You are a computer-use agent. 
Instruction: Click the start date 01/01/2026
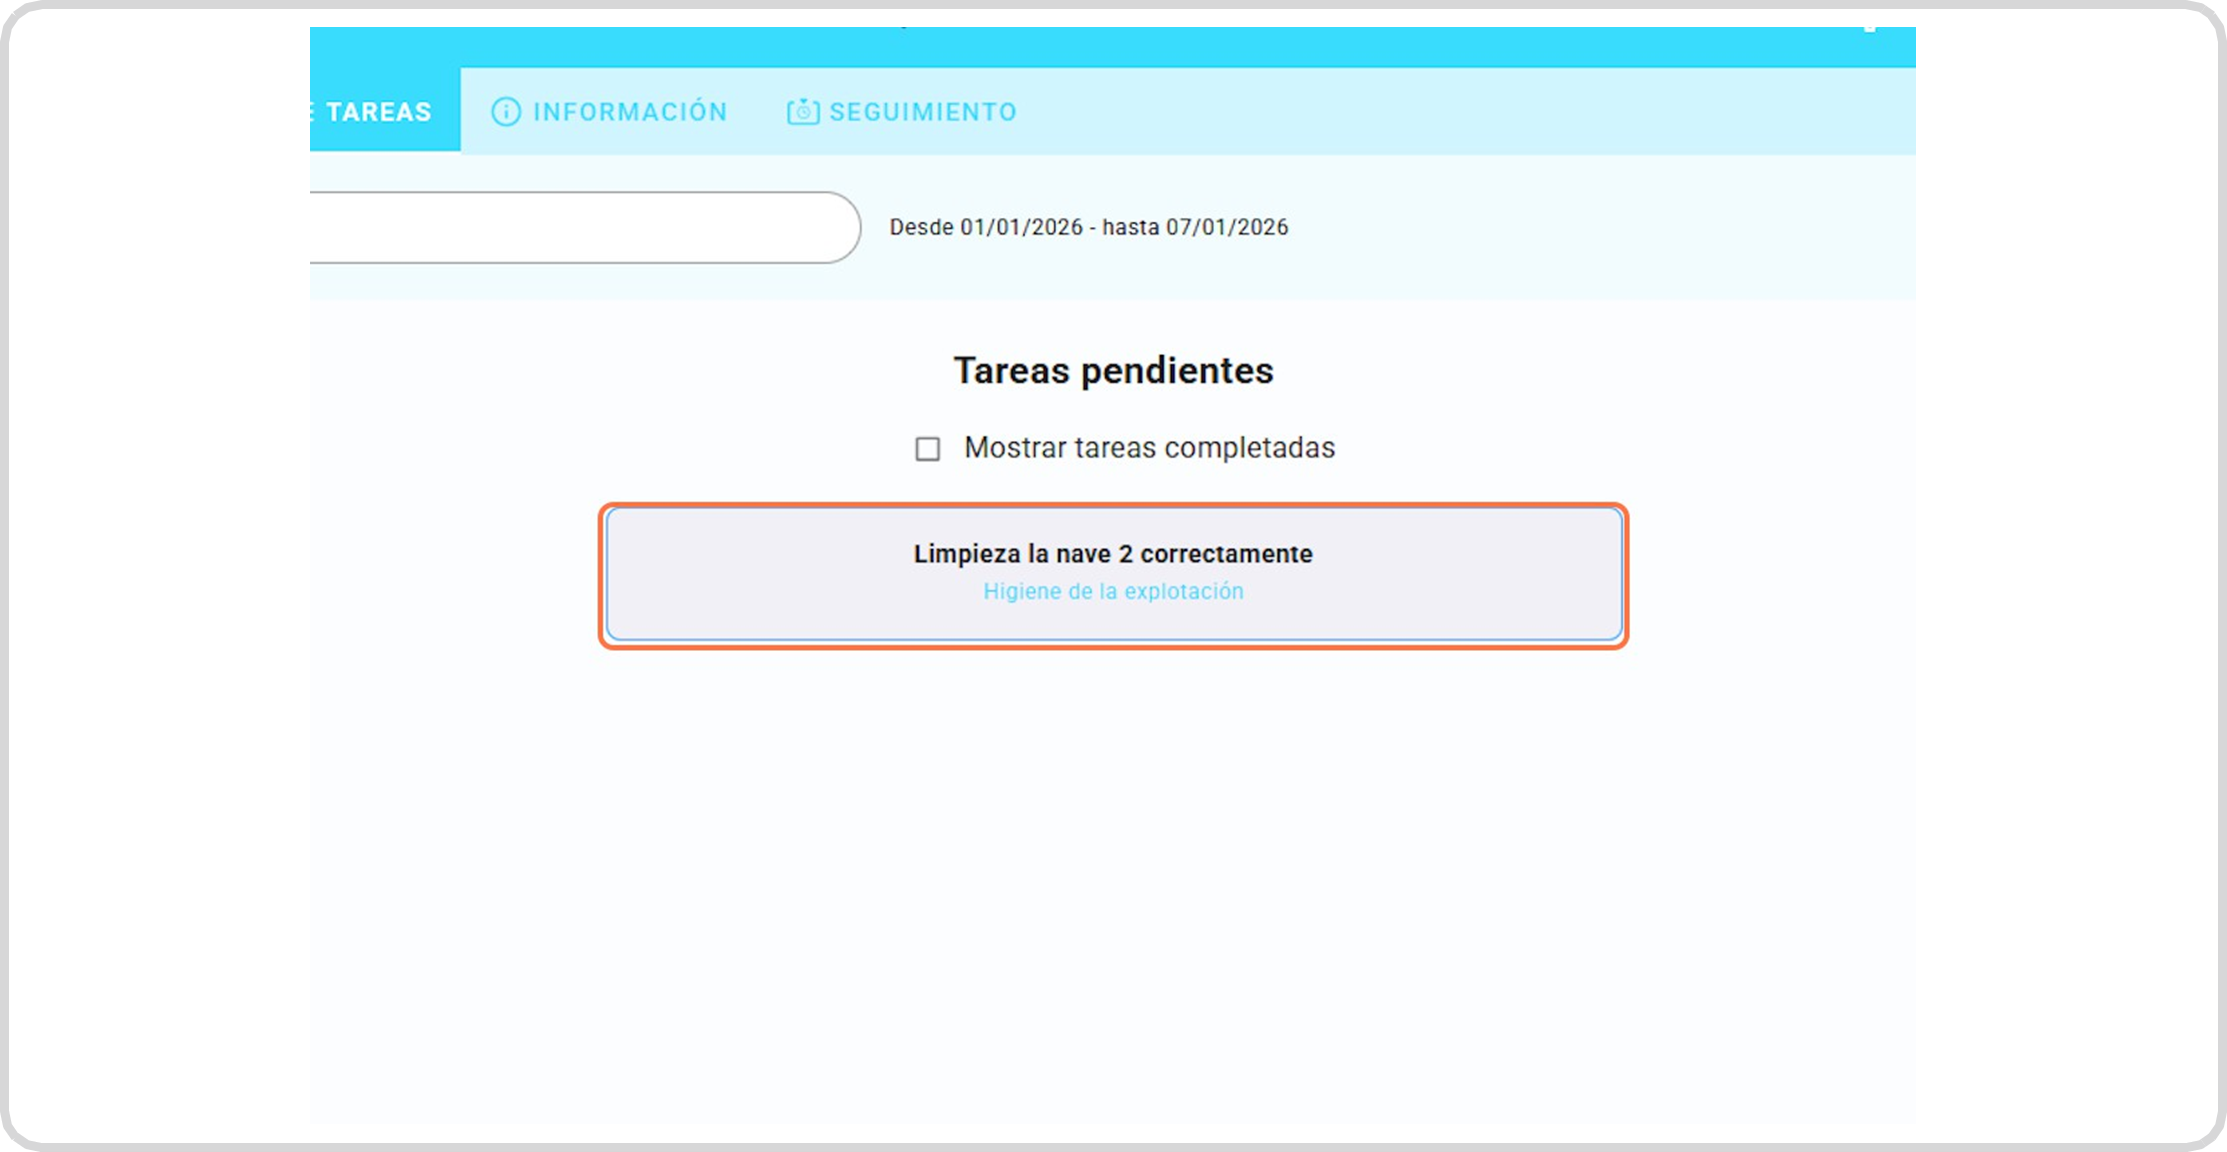(x=1021, y=228)
